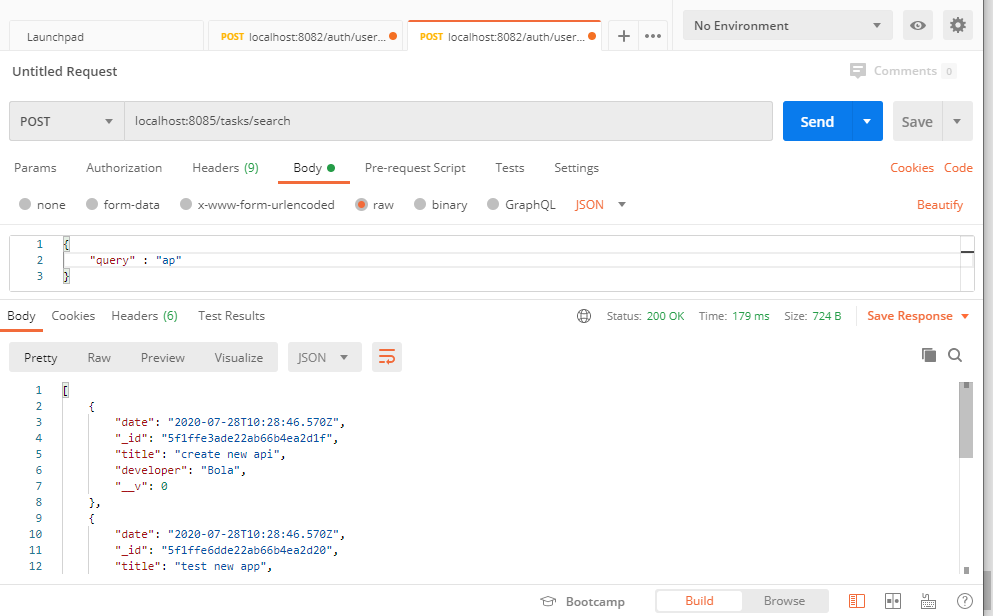Switch to Build mode
993x616 pixels.
(x=699, y=601)
